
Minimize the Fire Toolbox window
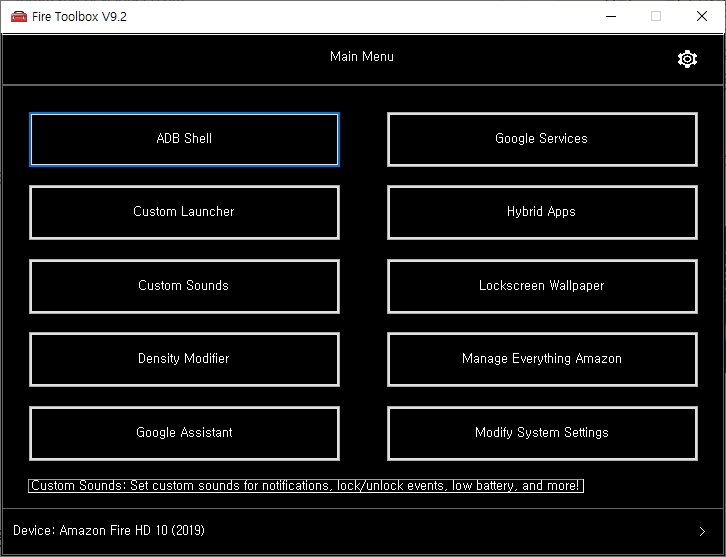(611, 17)
